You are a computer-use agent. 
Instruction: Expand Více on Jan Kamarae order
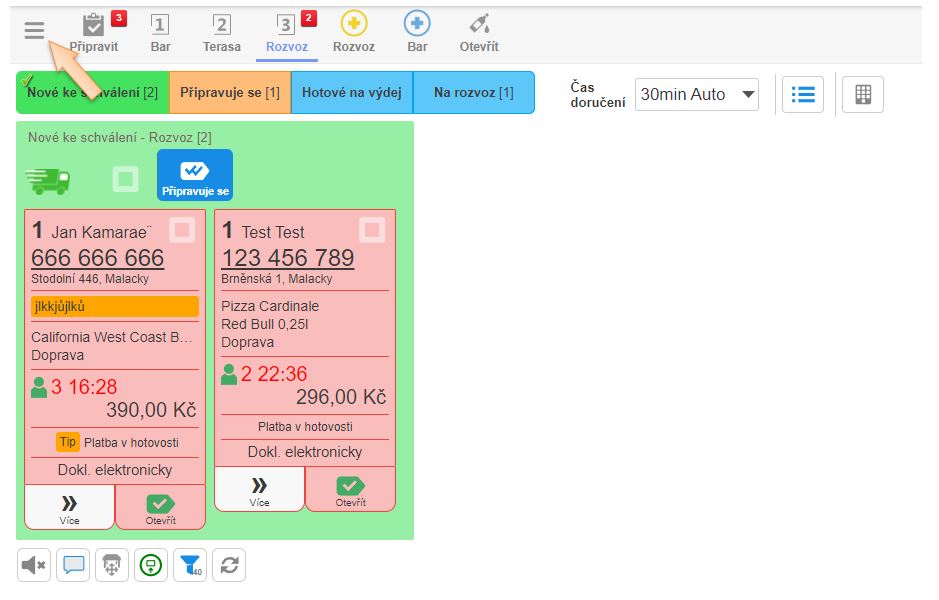coord(69,507)
